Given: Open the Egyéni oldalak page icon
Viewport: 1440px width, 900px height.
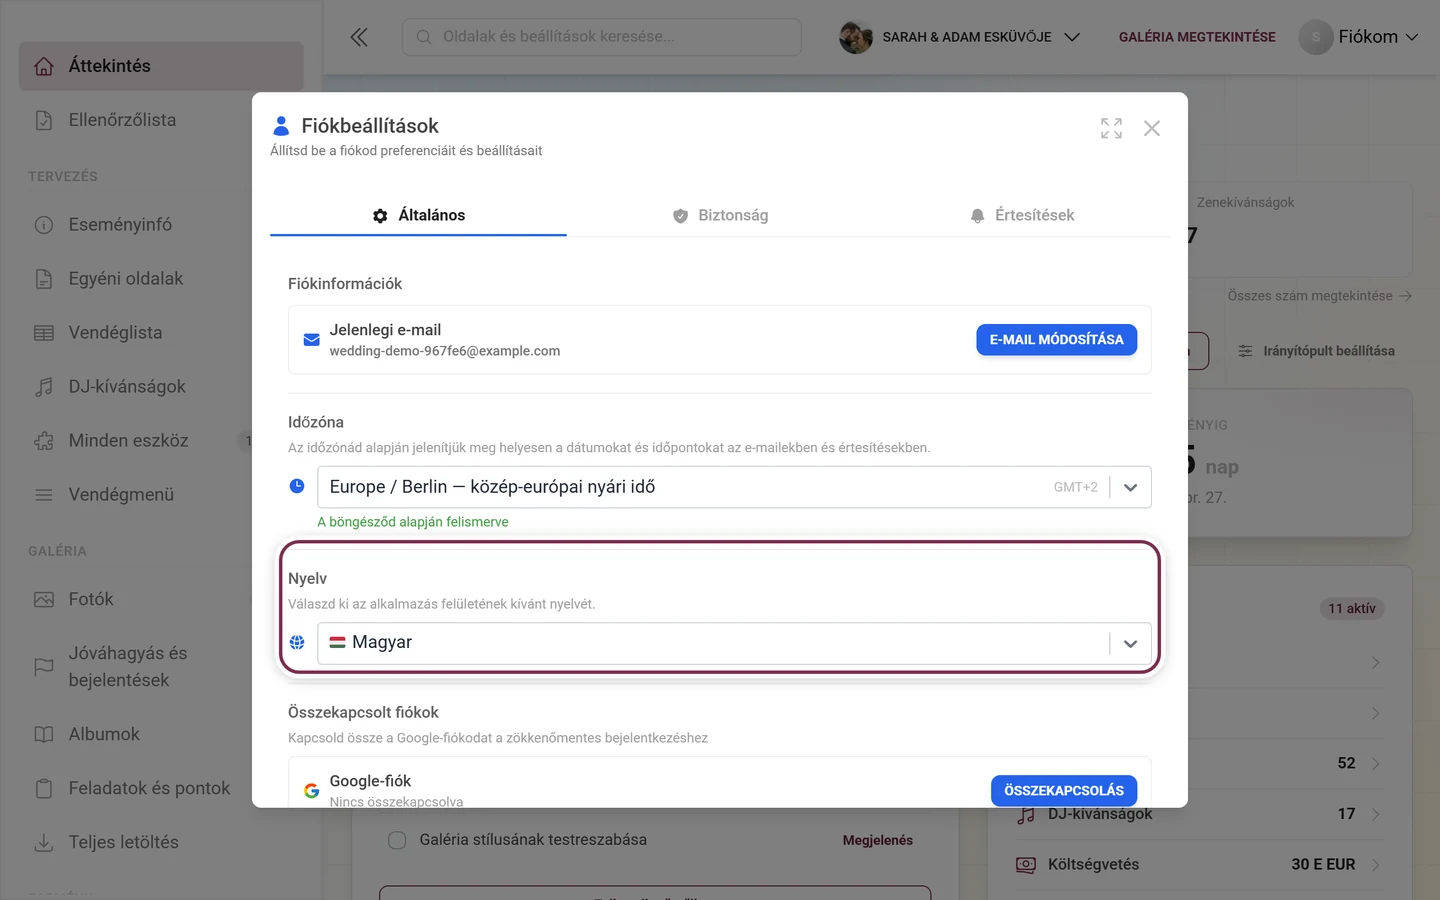Looking at the screenshot, I should (x=44, y=279).
